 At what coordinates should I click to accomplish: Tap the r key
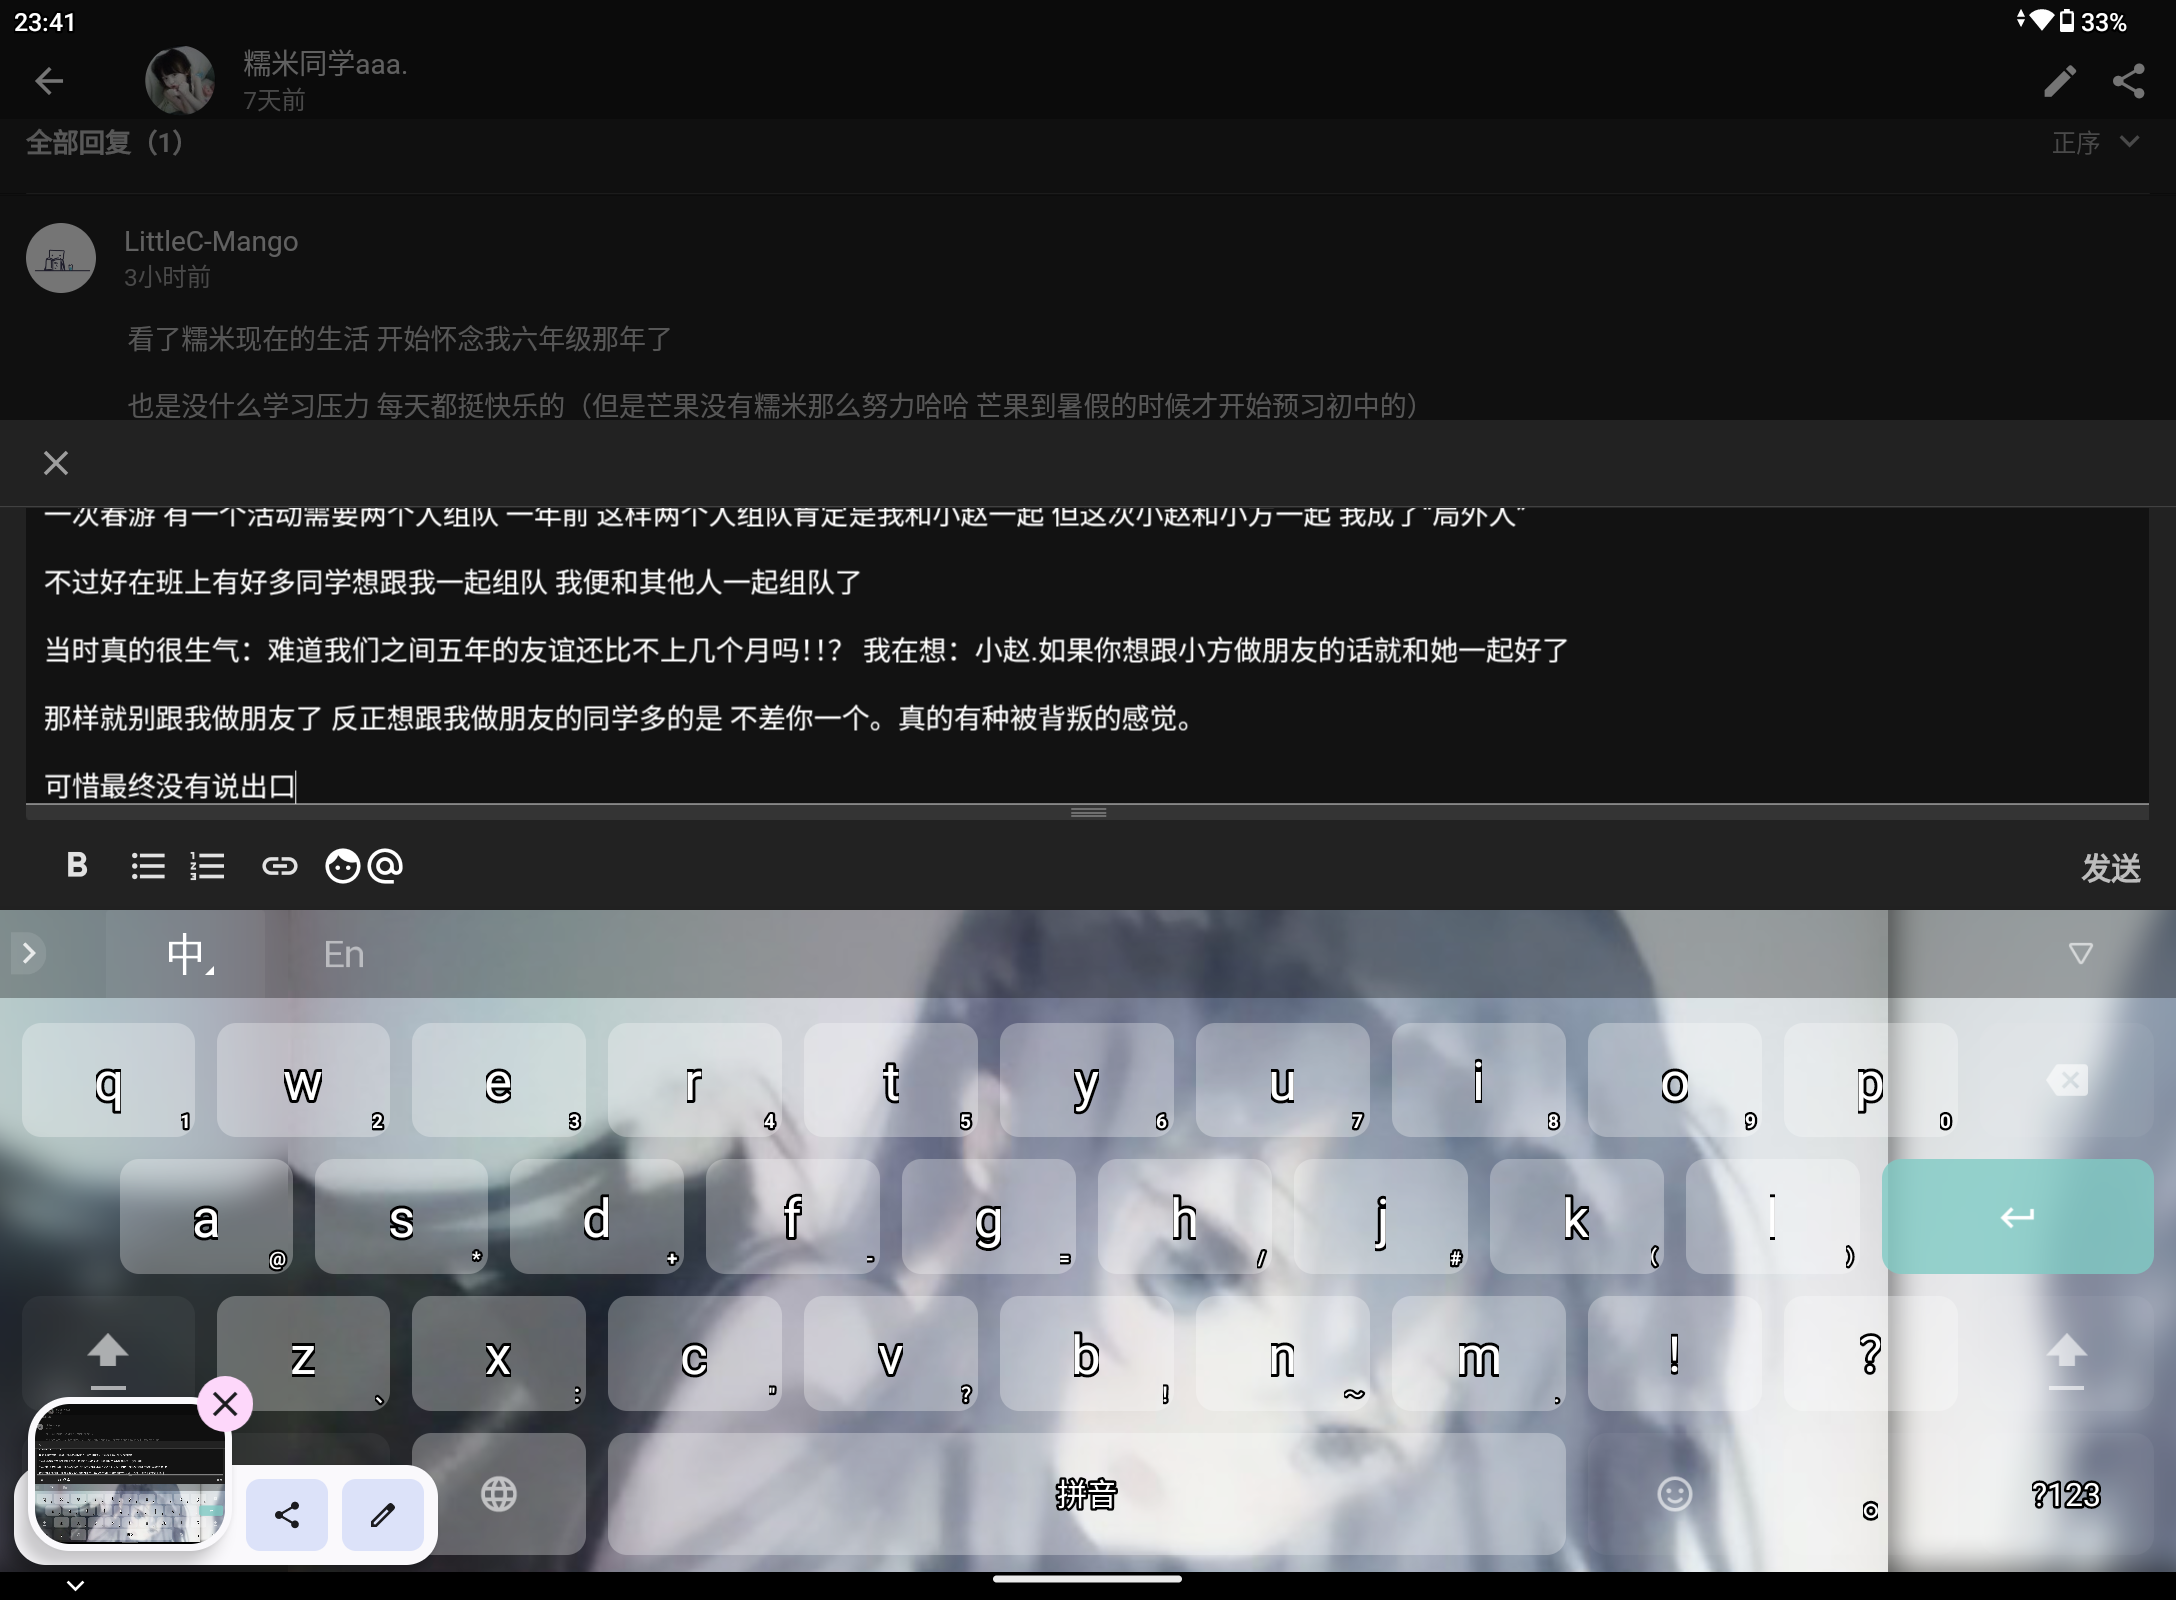coord(694,1080)
